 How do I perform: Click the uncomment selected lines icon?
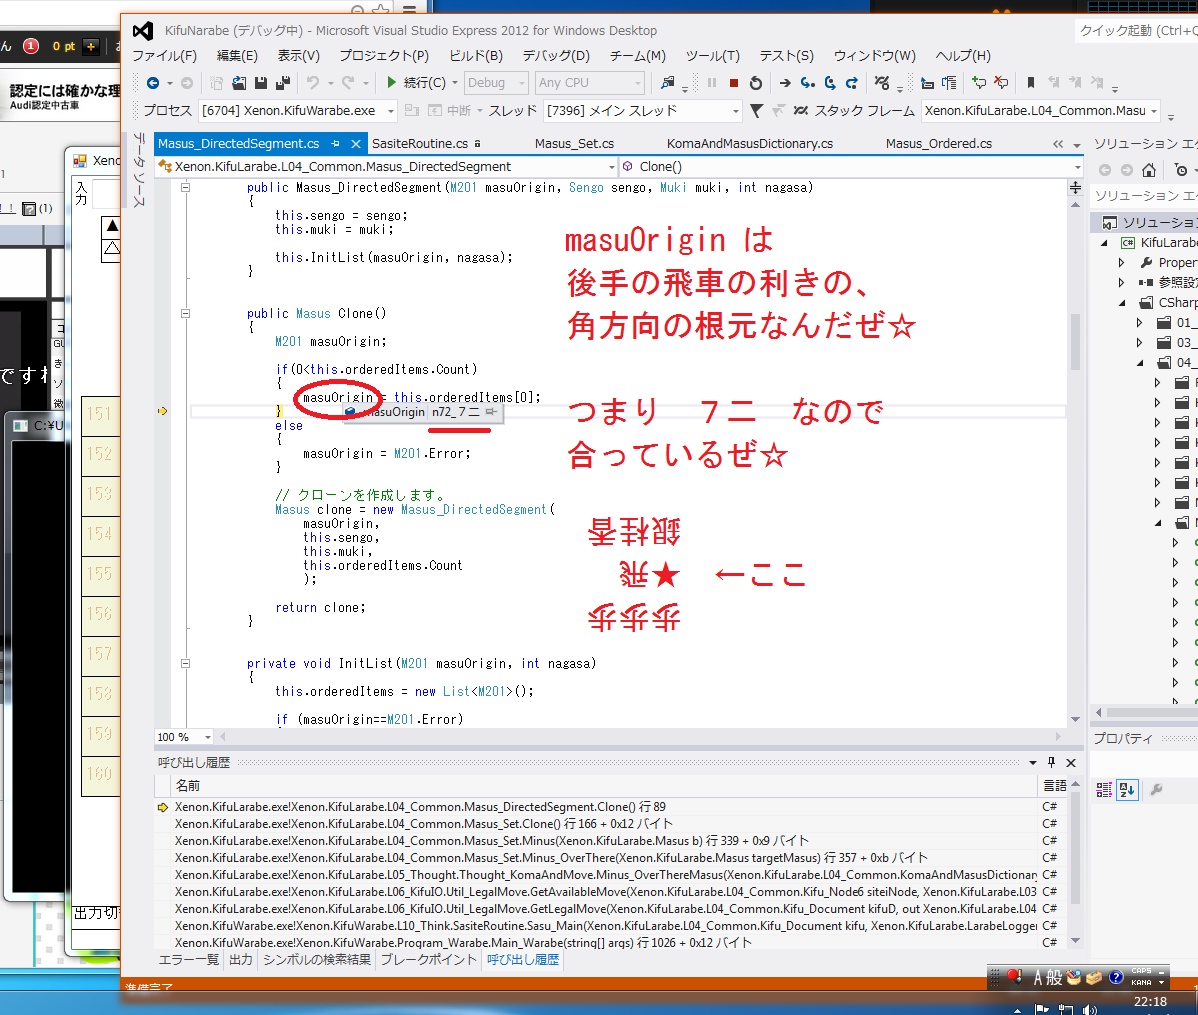pos(1001,83)
